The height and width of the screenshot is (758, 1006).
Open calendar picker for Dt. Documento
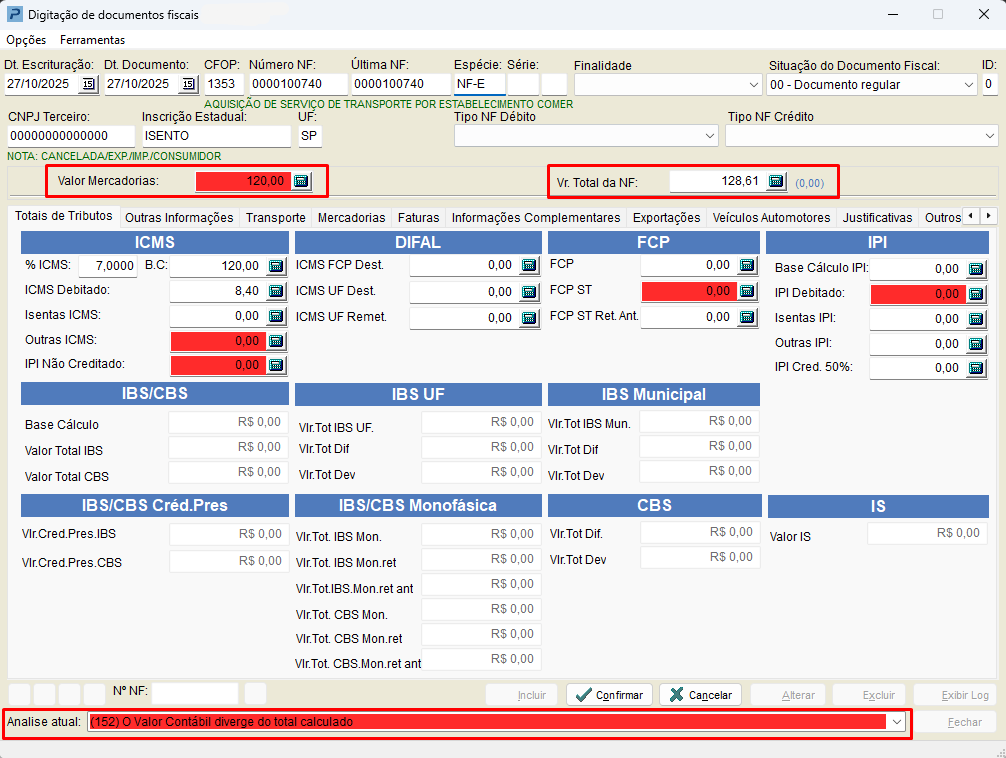188,84
